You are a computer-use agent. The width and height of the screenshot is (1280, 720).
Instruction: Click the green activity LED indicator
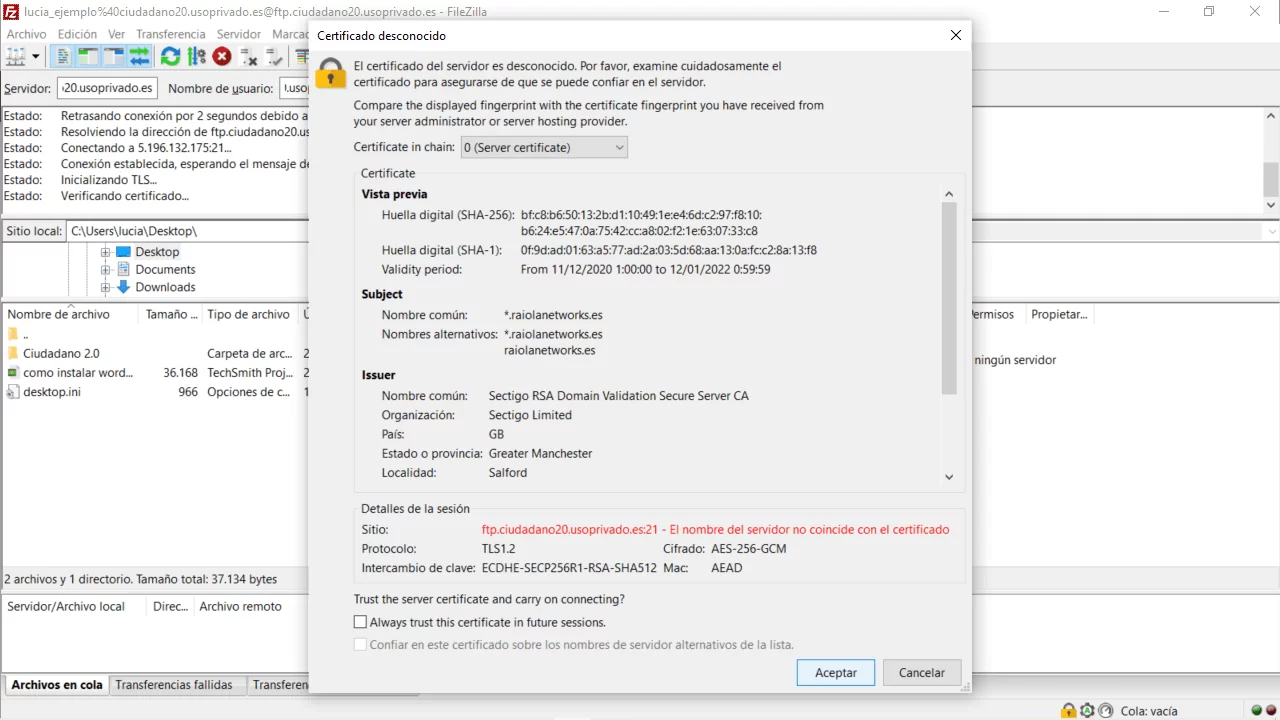tap(1257, 711)
